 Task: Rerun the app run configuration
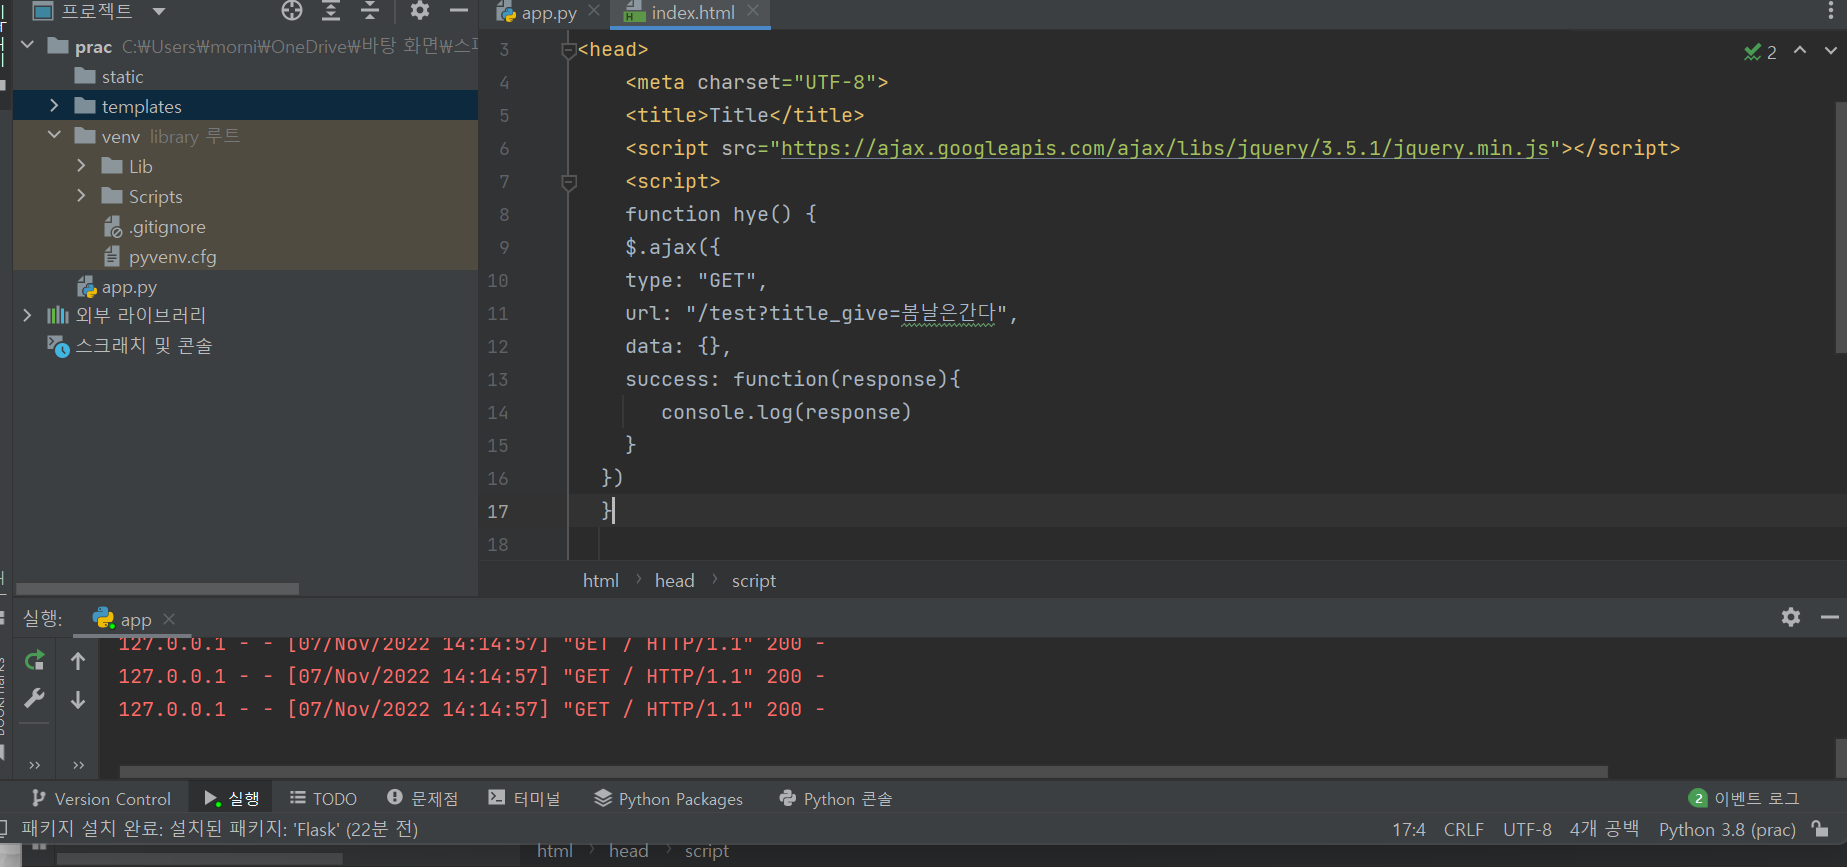coord(35,660)
